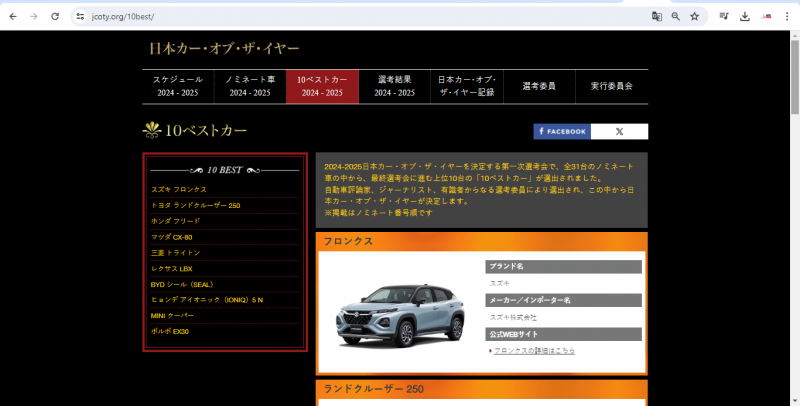Share page via the Facebook button
800x406 pixels.
(562, 131)
